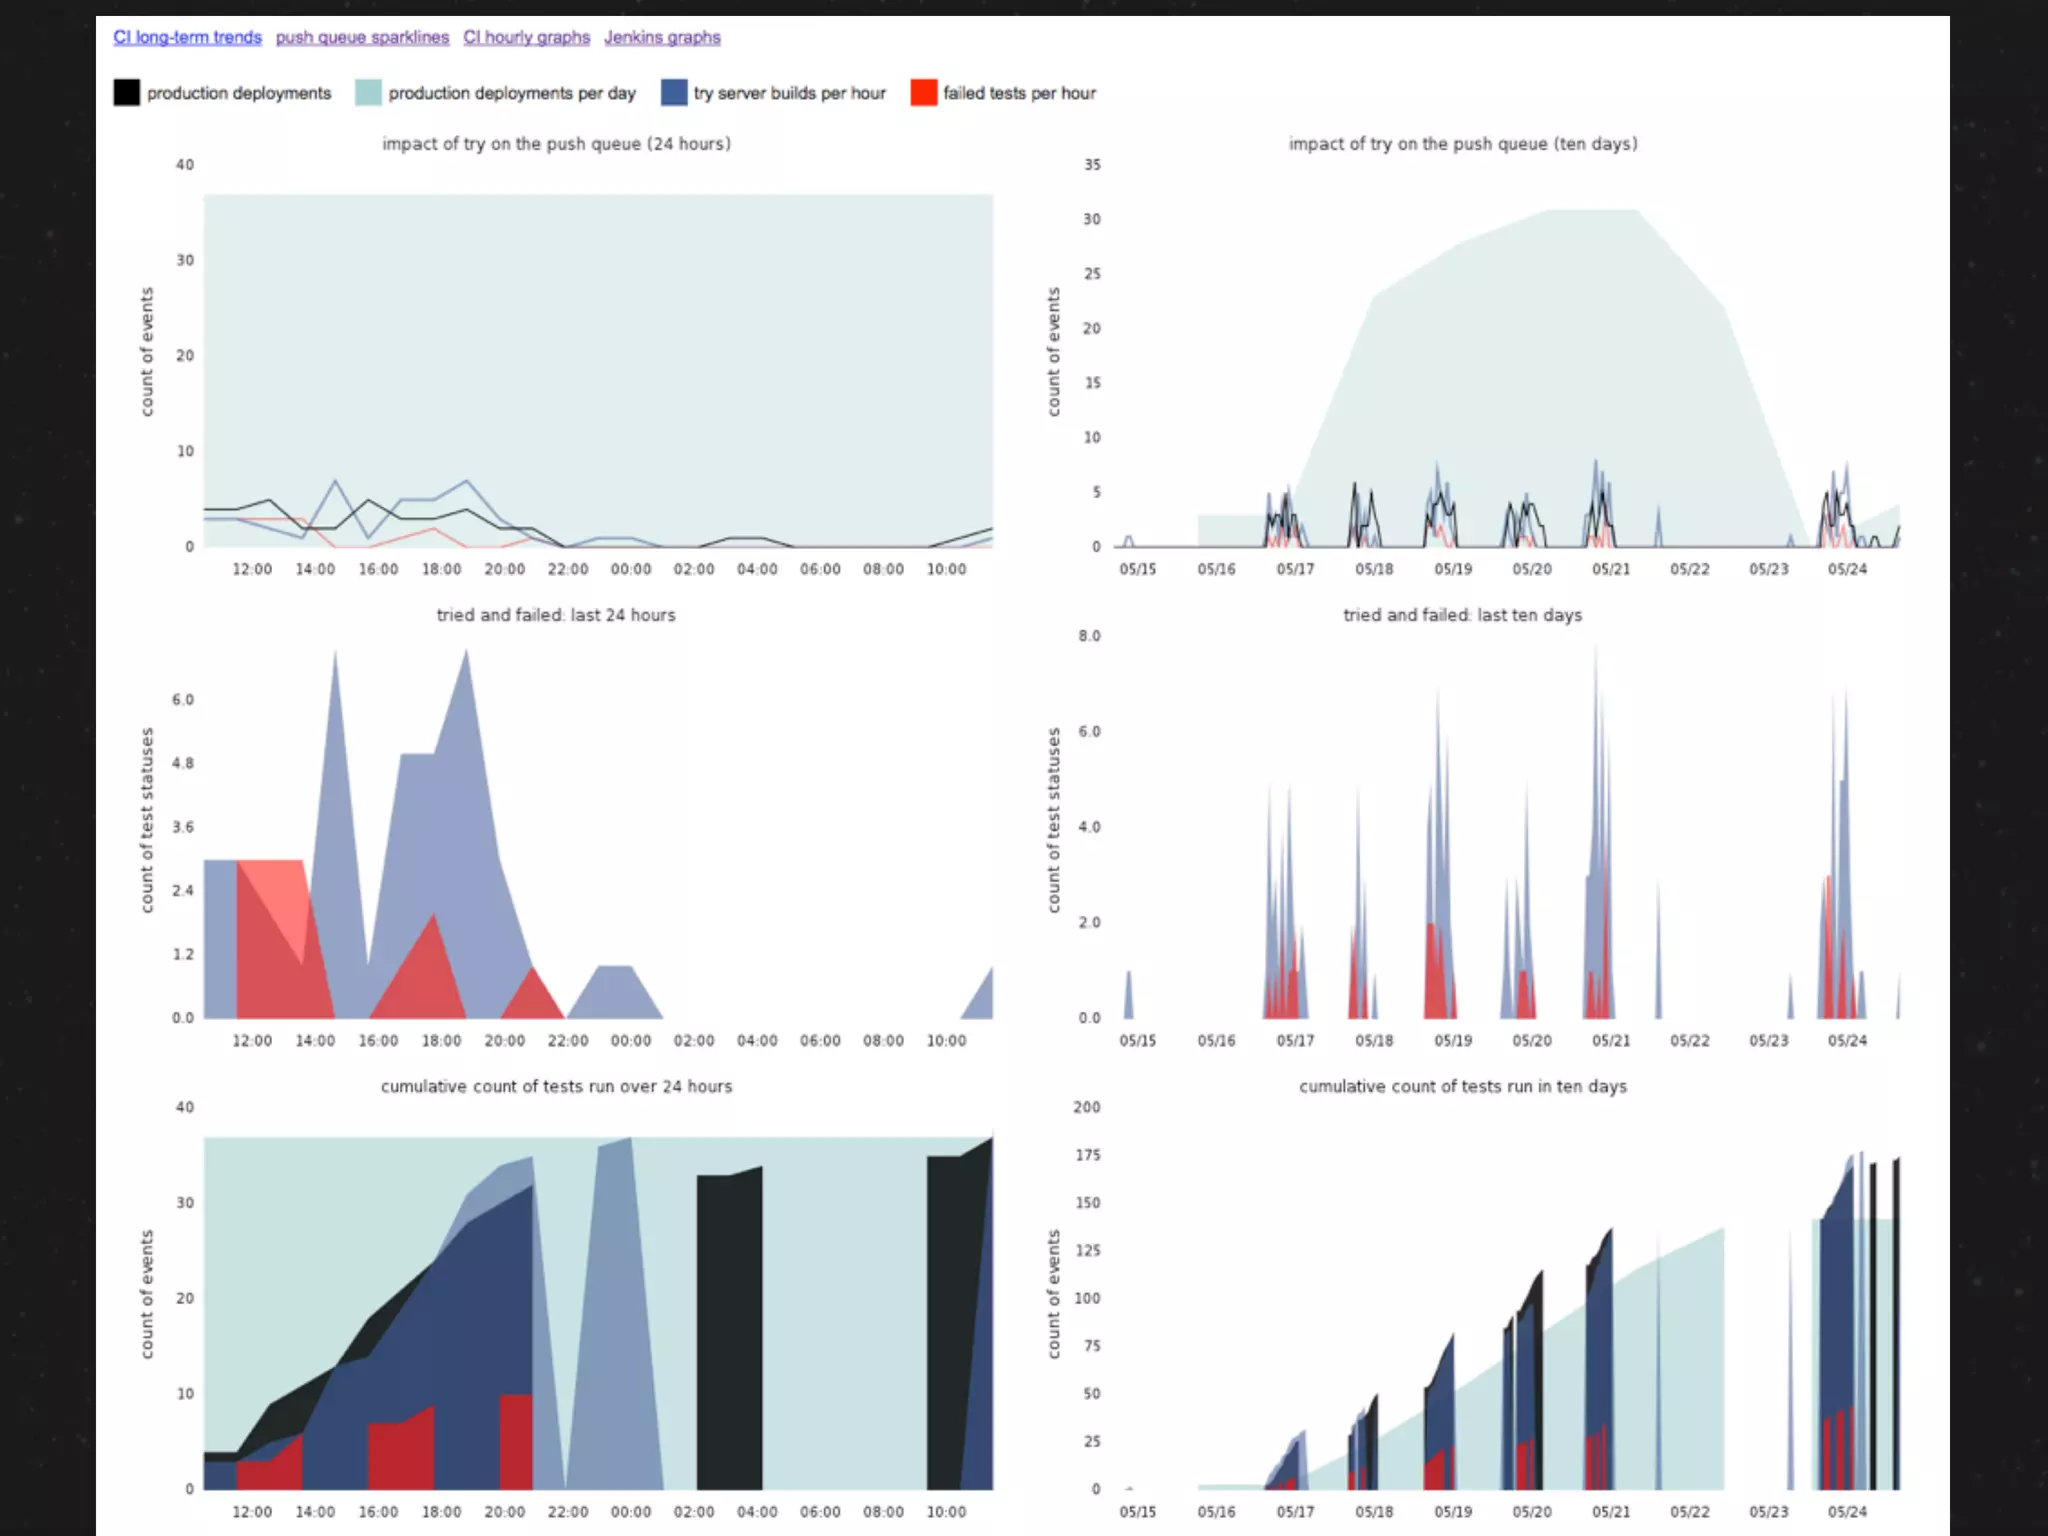The image size is (2048, 1536).
Task: Click 'tried and failed: last 24 hours' chart title
Action: 556,615
